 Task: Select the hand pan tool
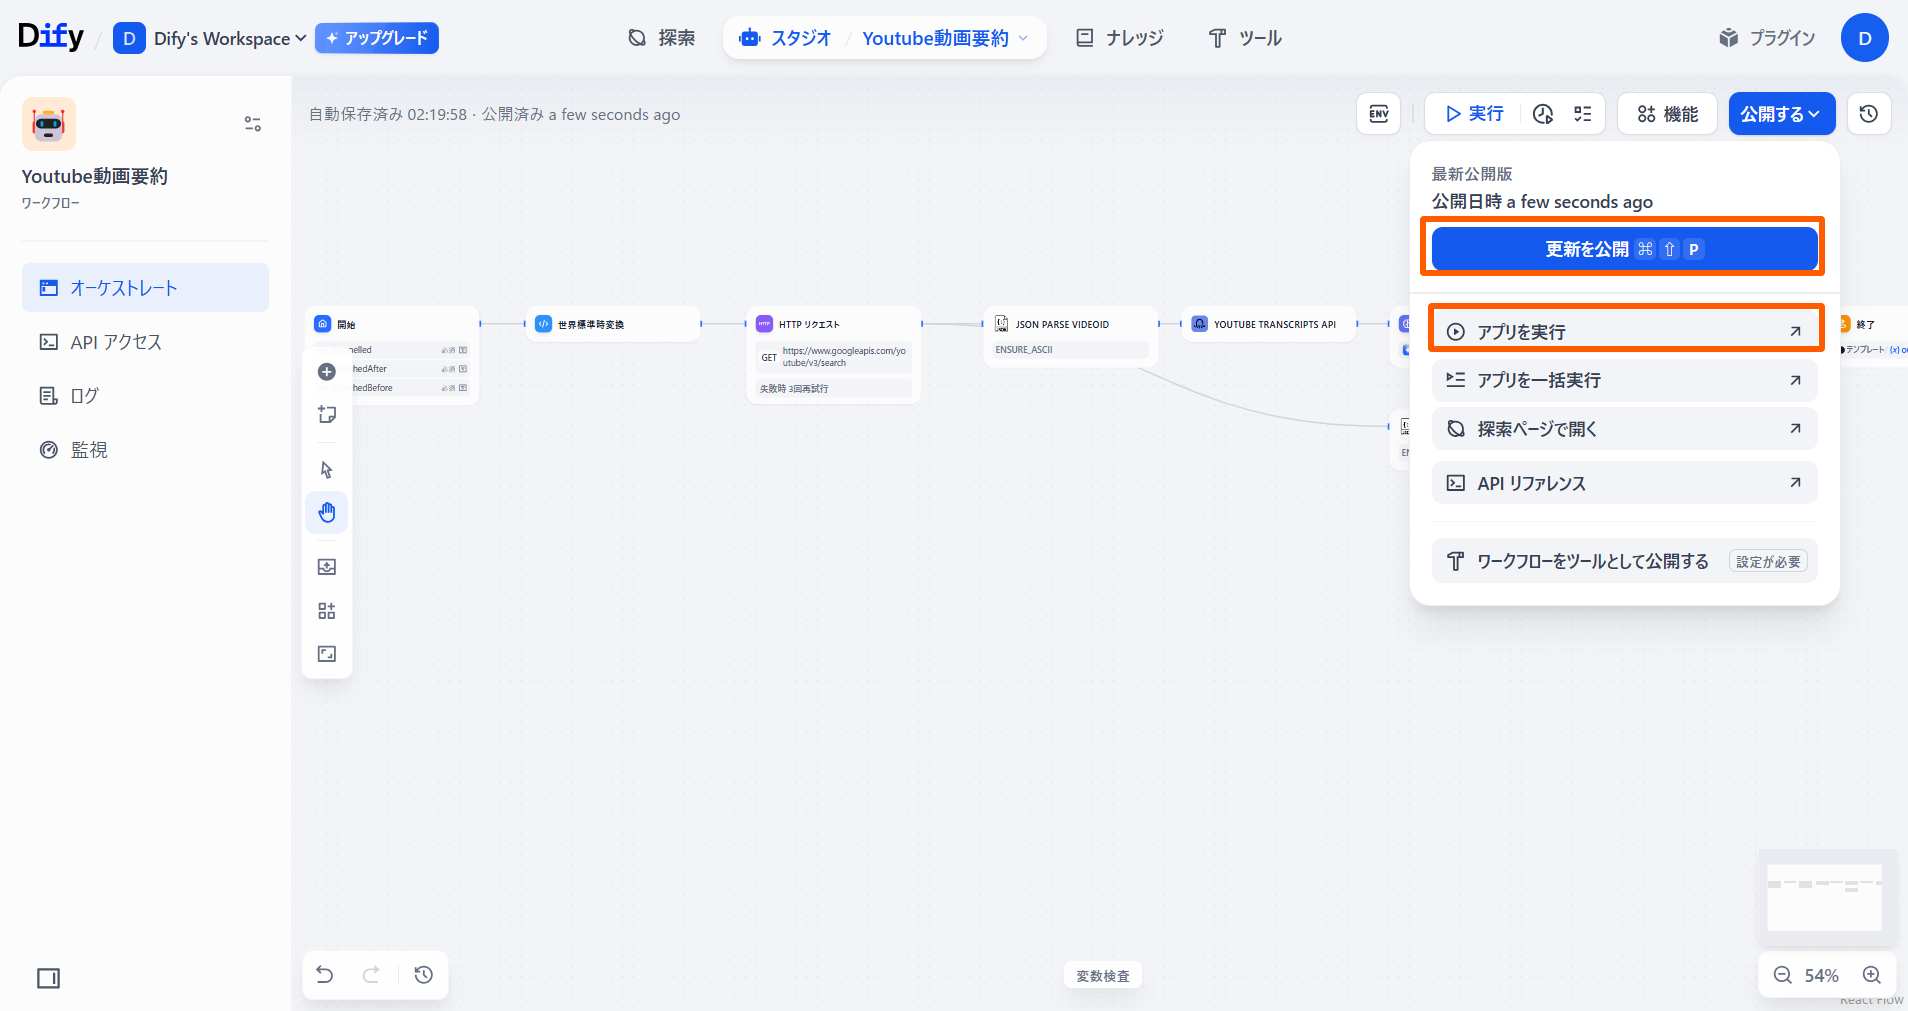point(327,513)
